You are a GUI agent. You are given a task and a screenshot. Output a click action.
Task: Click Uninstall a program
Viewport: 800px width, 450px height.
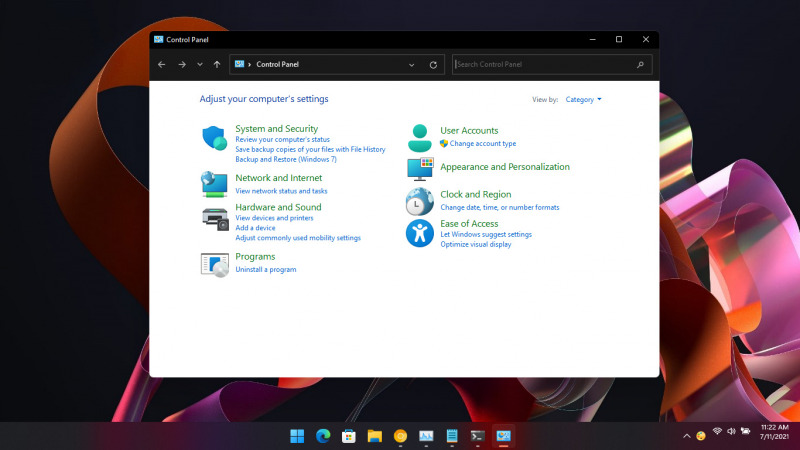[265, 269]
